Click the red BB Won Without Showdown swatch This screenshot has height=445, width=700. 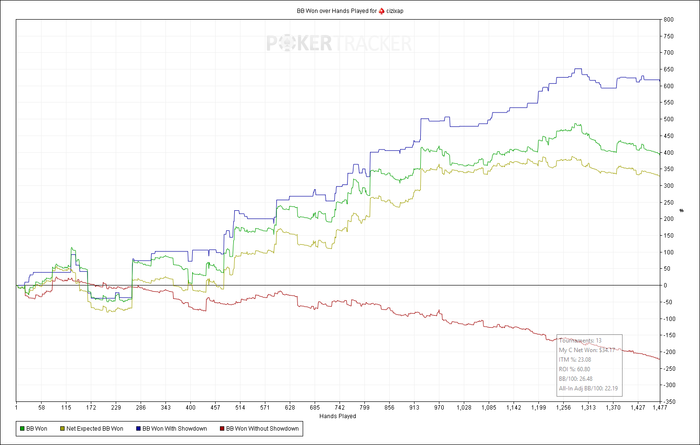(x=221, y=428)
